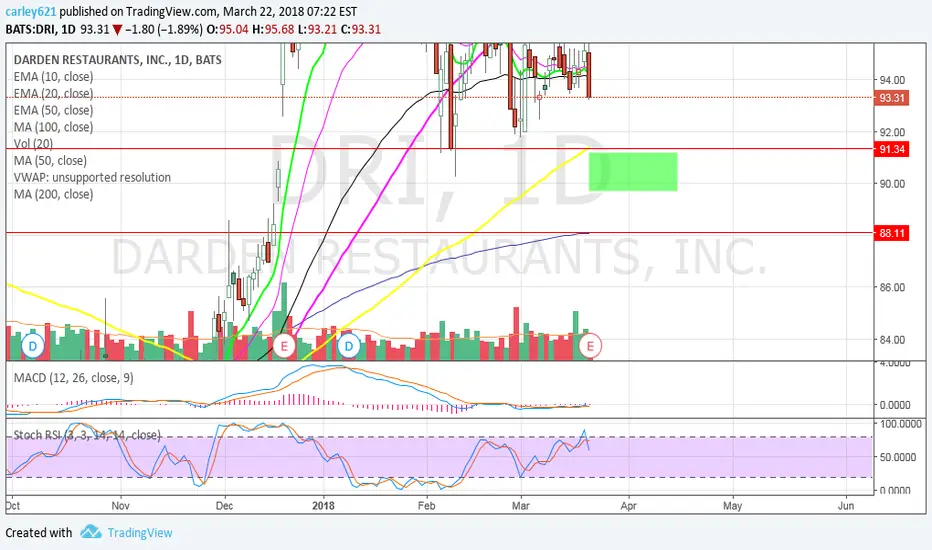Open the TradingView link at bottom
Viewport: 932px width, 550px height.
coord(140,533)
